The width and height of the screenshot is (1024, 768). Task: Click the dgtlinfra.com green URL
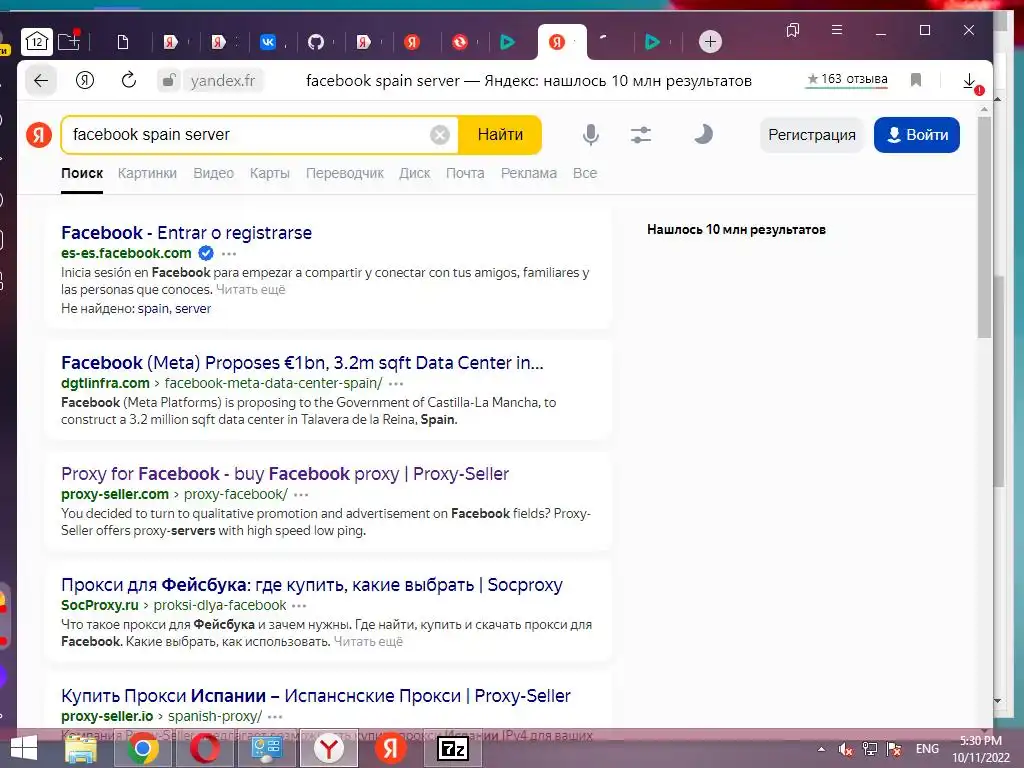[105, 383]
